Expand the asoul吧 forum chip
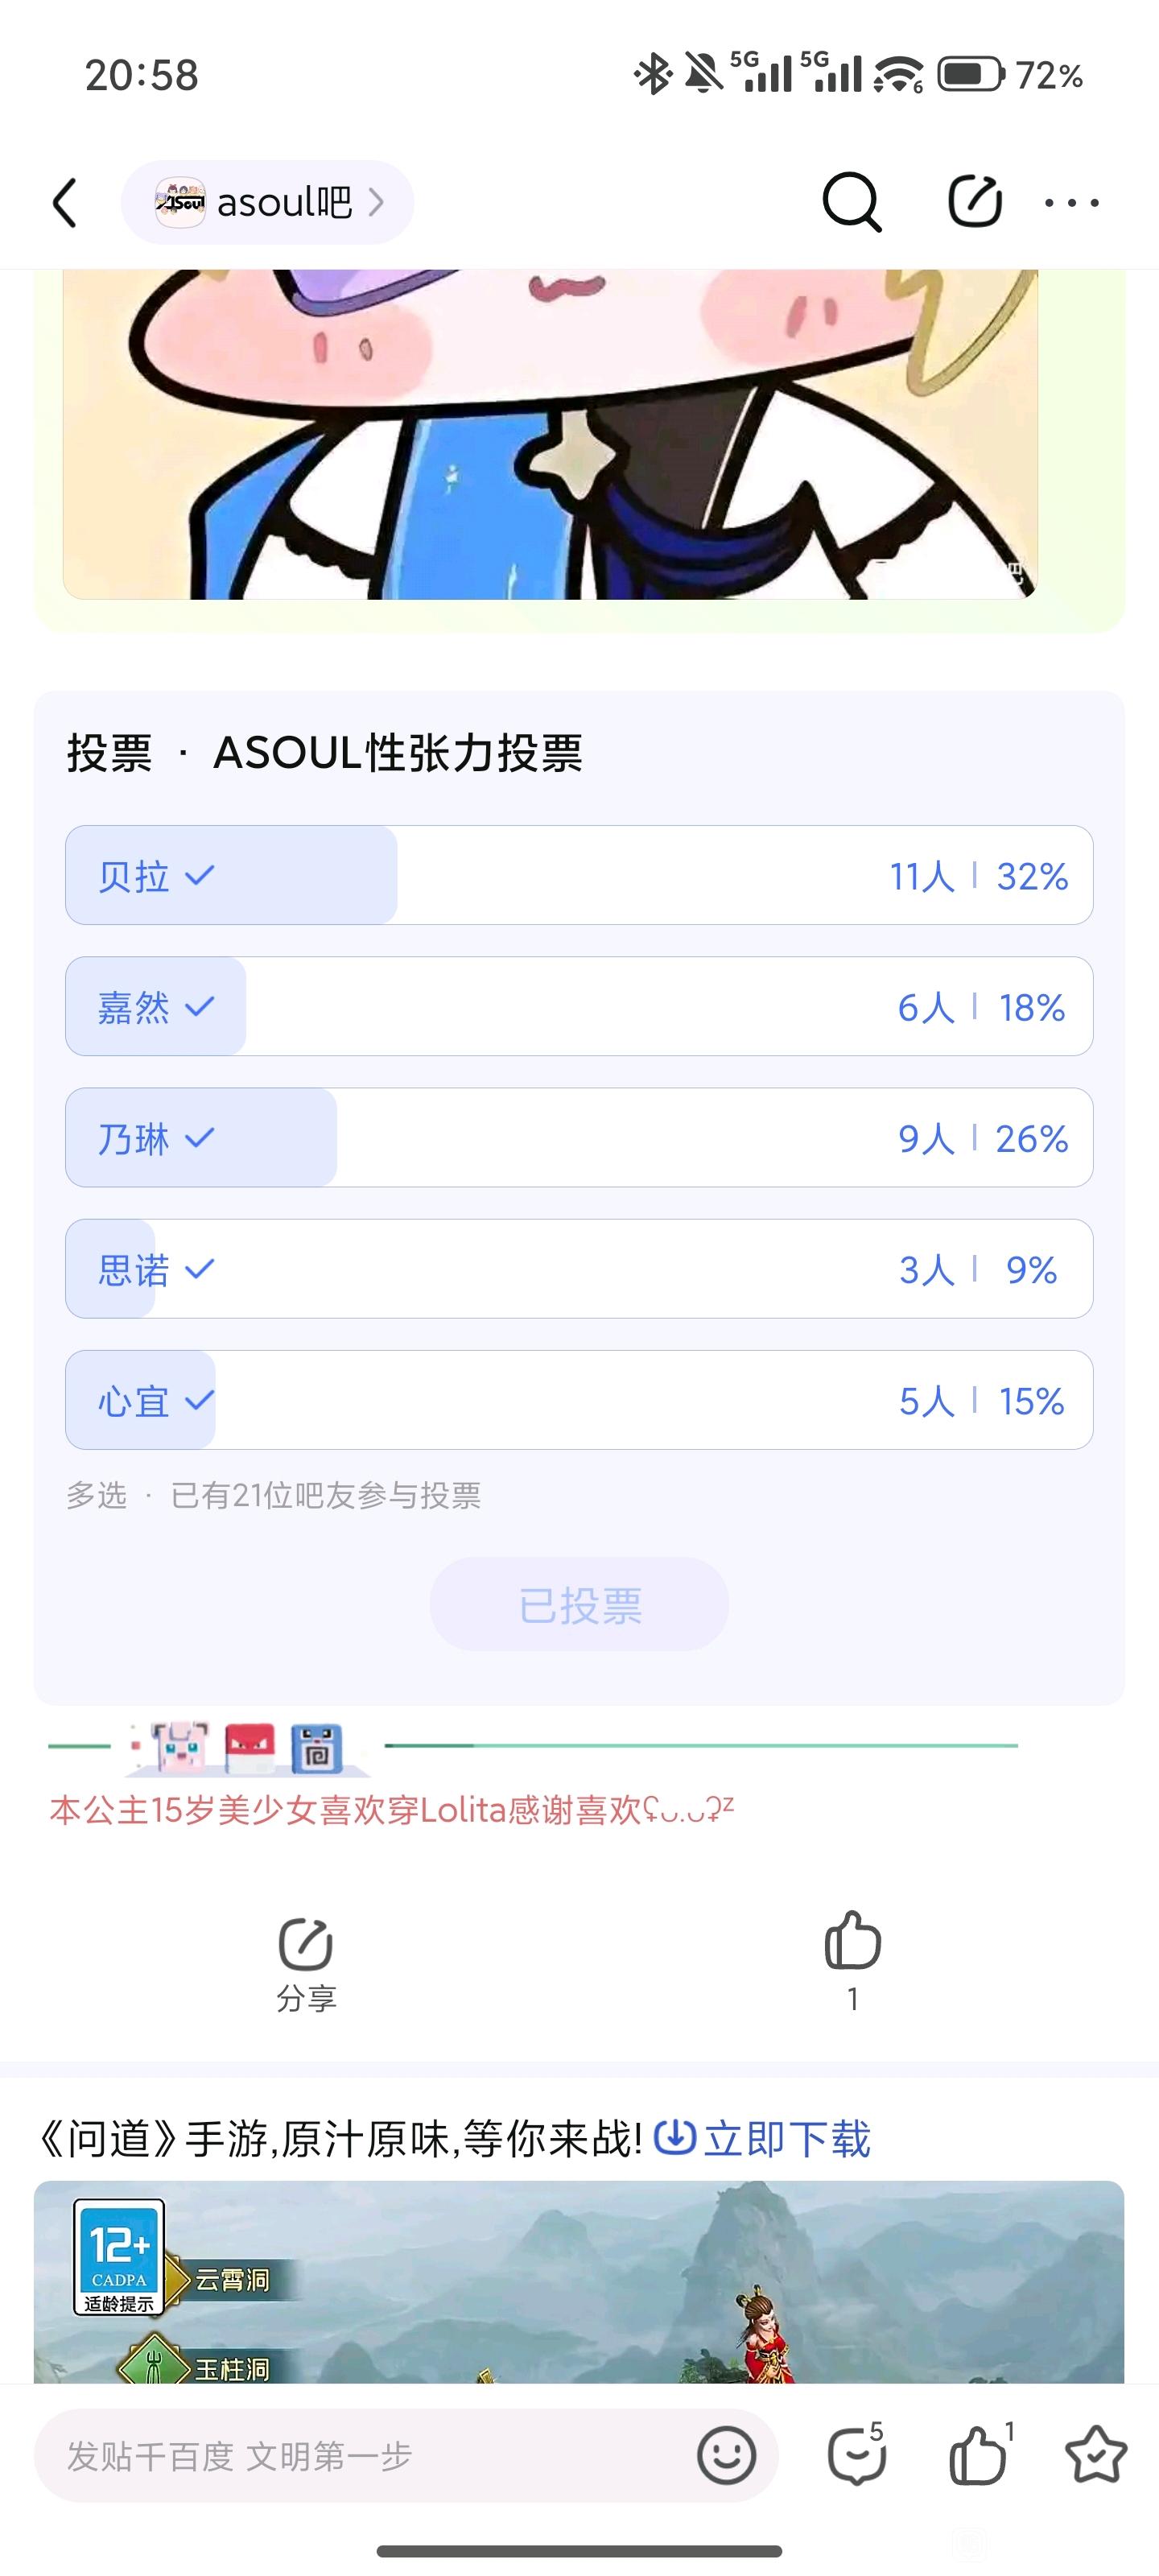The width and height of the screenshot is (1159, 2576). (267, 203)
